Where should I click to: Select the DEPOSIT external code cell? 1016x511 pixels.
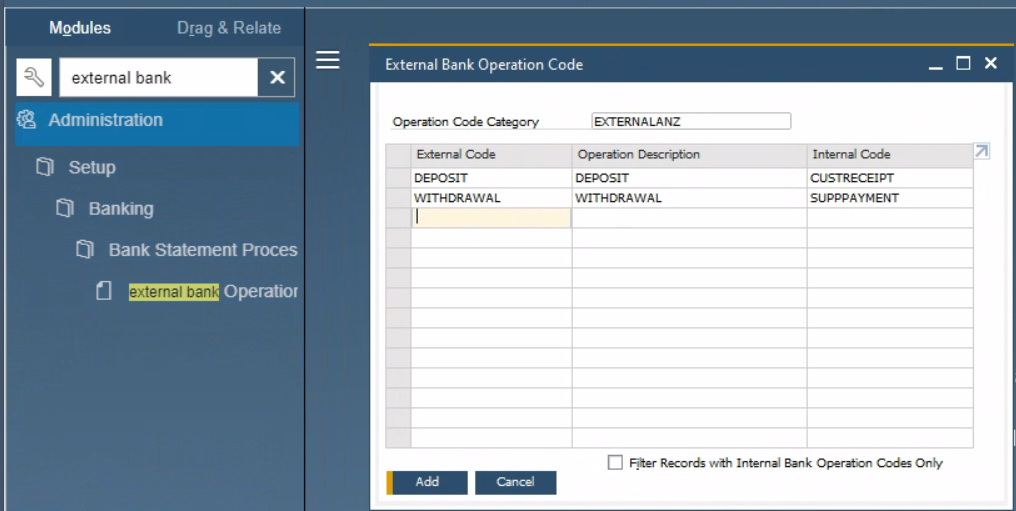pyautogui.click(x=490, y=178)
